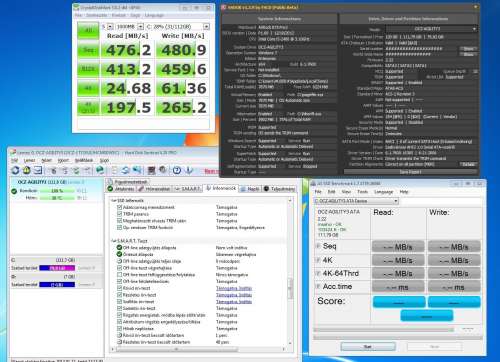Toggle the 4K-64Thrd checkbox in AS SSD
The width and height of the screenshot is (500, 362).
tap(318, 273)
